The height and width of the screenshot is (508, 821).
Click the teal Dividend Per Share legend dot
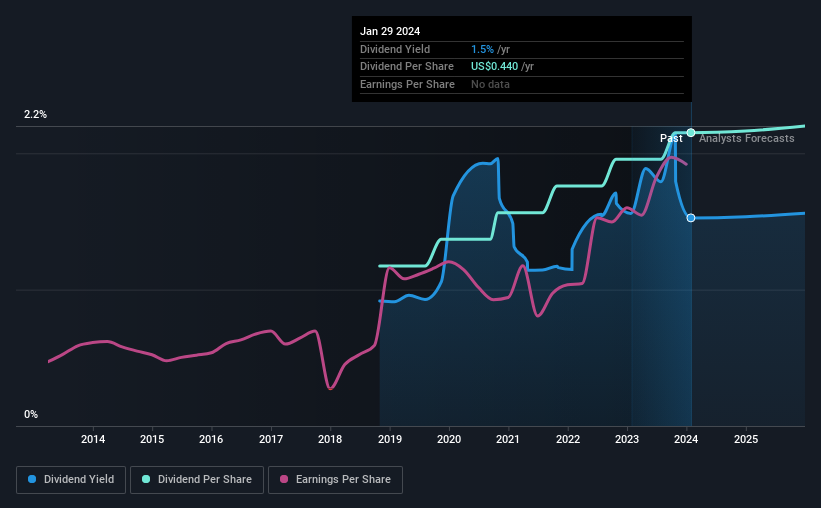[x=146, y=479]
